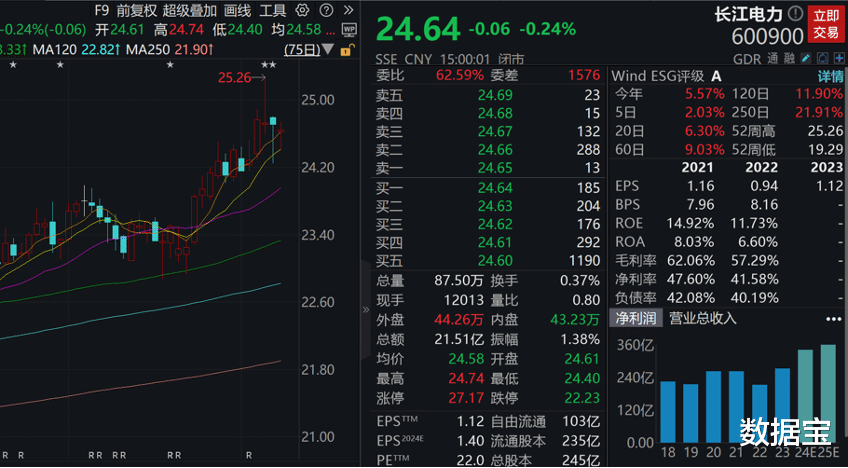Select 卖一 price 24.65
Screen dimensions: 848x468
(x=495, y=168)
